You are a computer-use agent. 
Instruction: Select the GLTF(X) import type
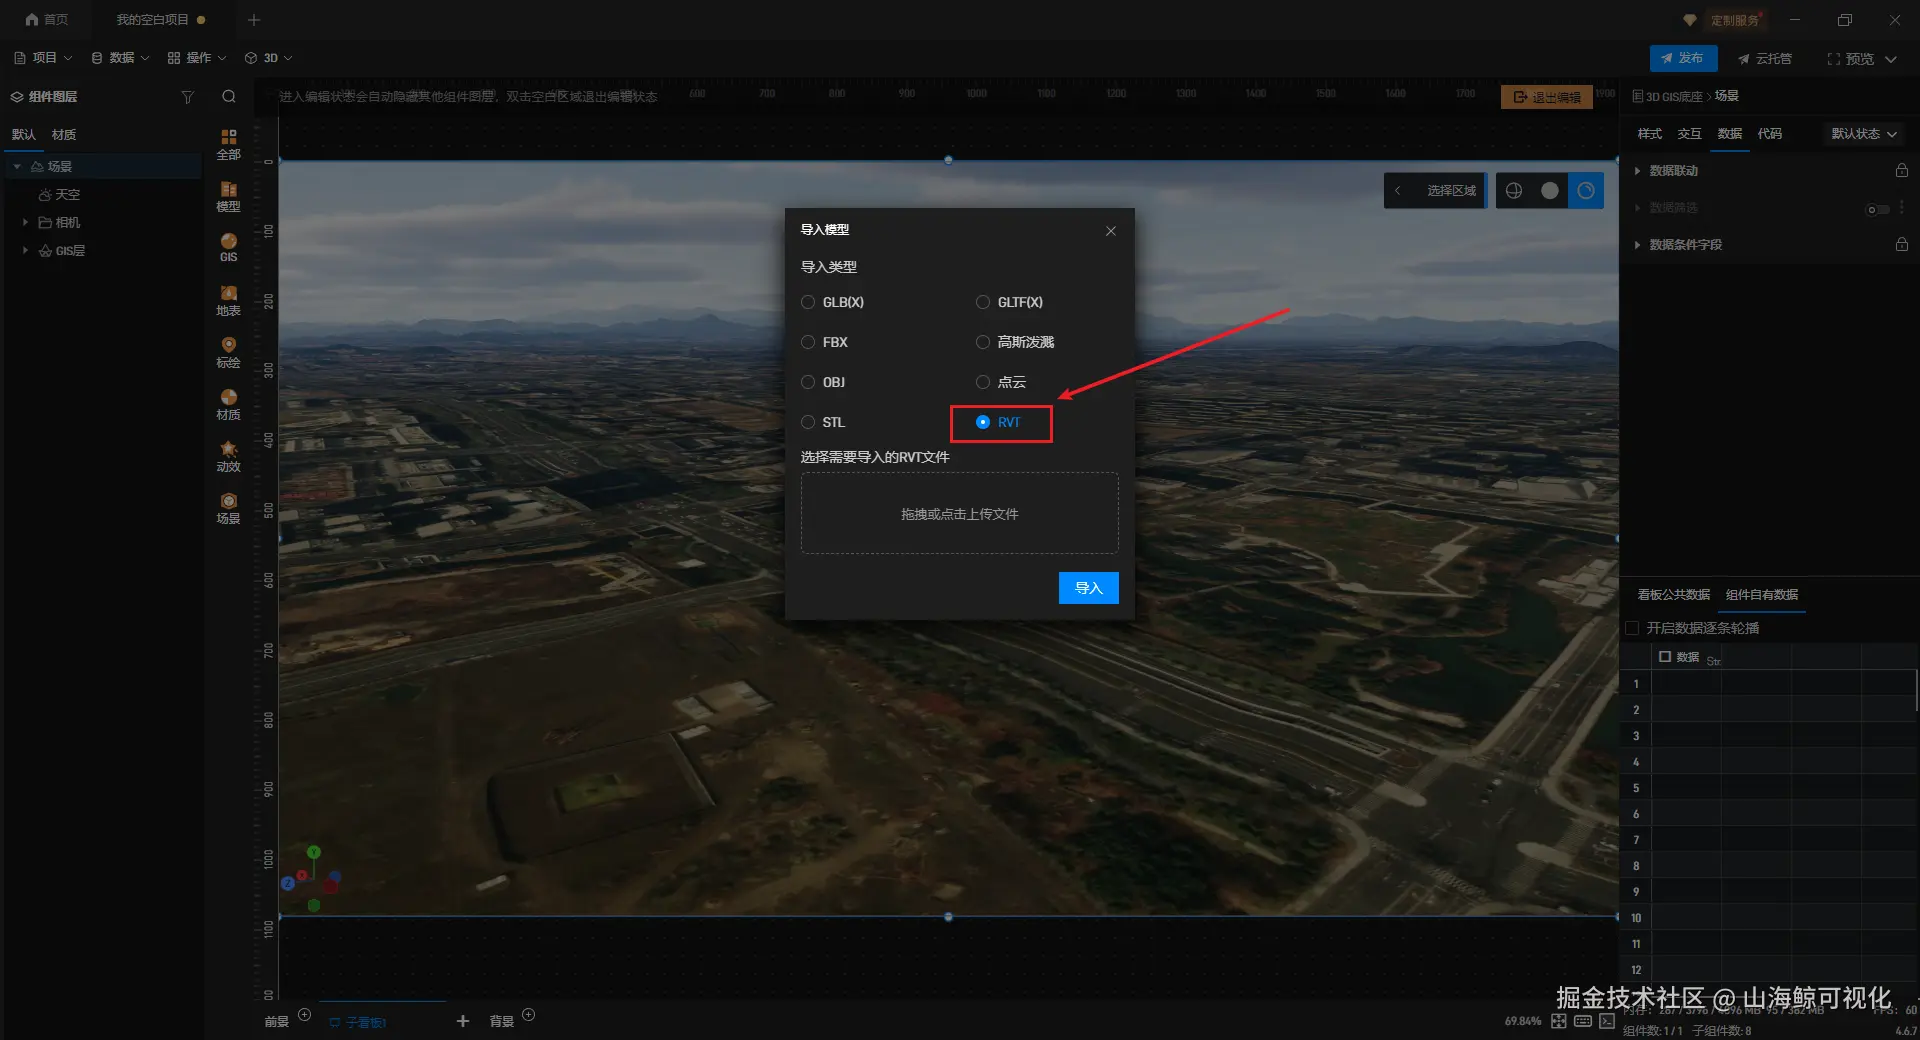click(x=1010, y=302)
